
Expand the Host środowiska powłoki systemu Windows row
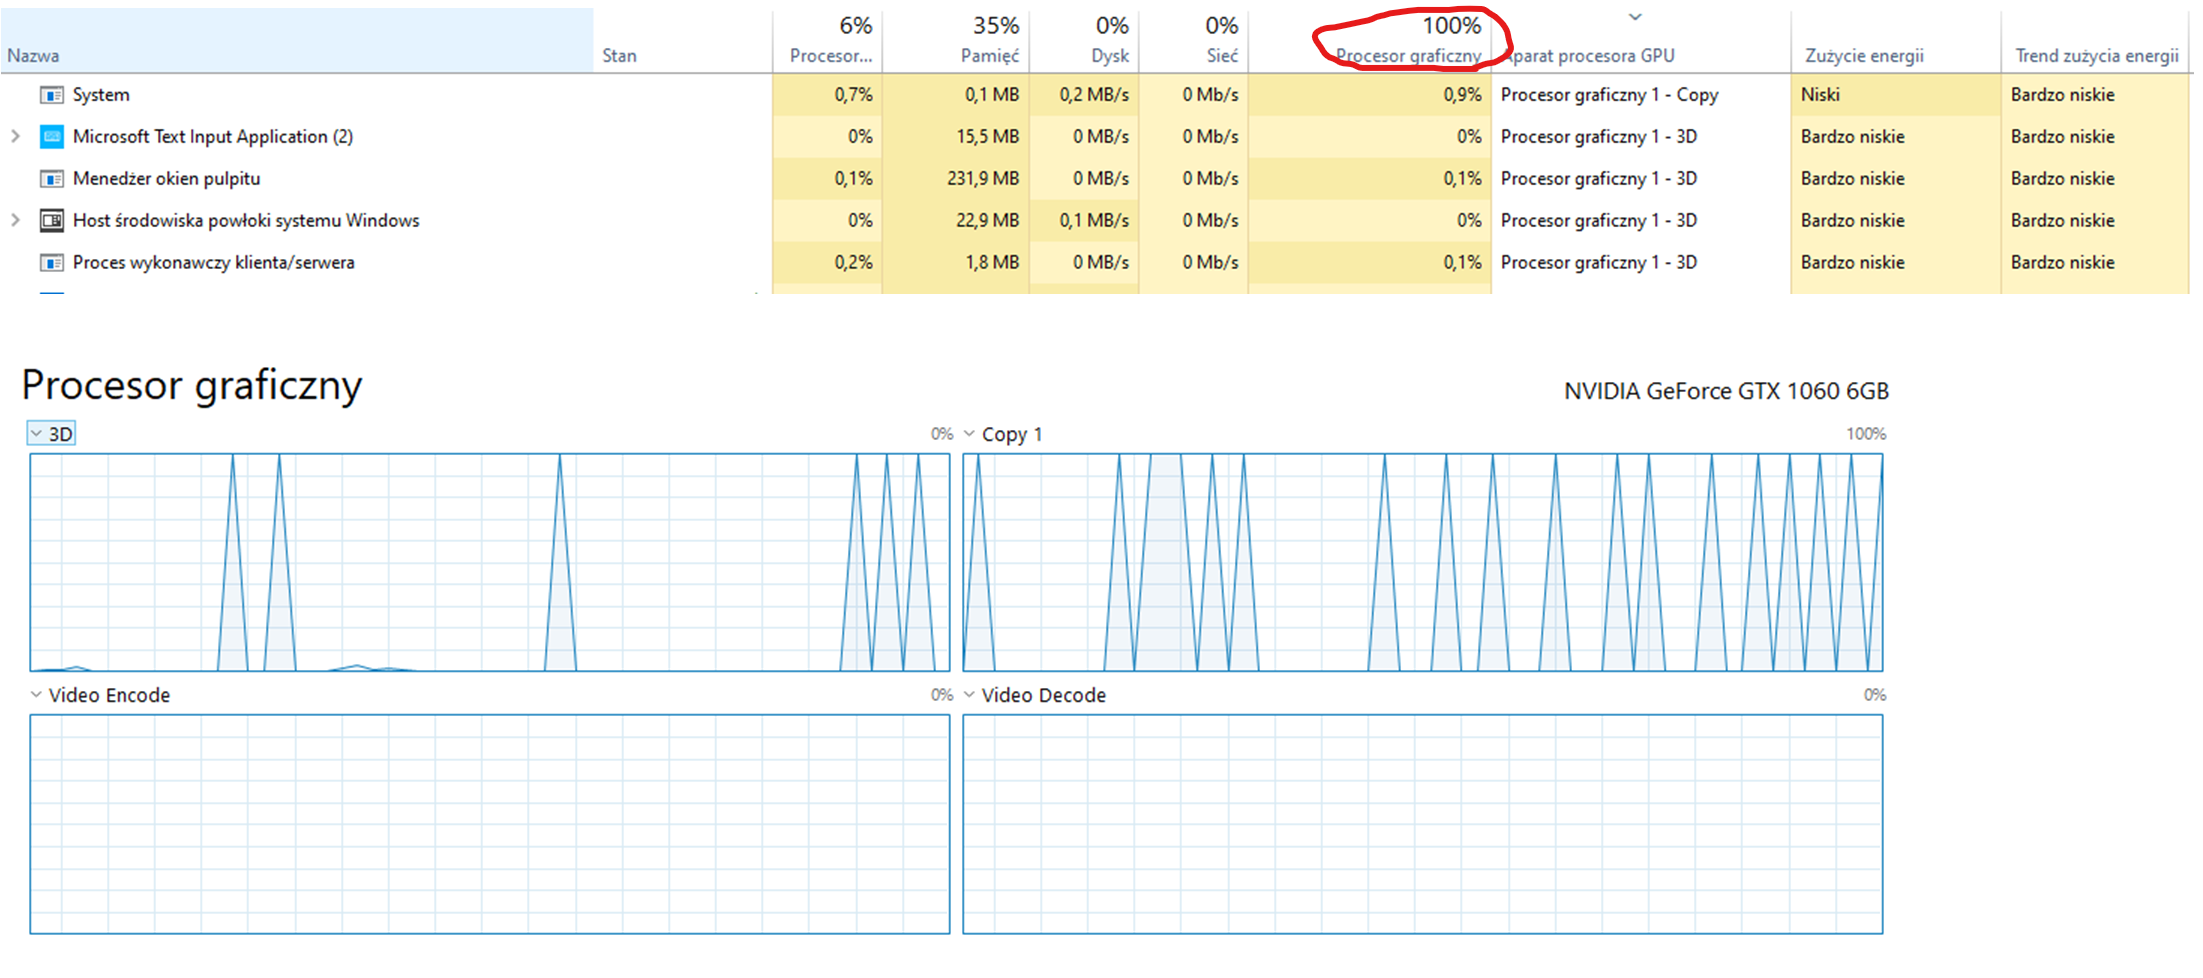(x=15, y=220)
